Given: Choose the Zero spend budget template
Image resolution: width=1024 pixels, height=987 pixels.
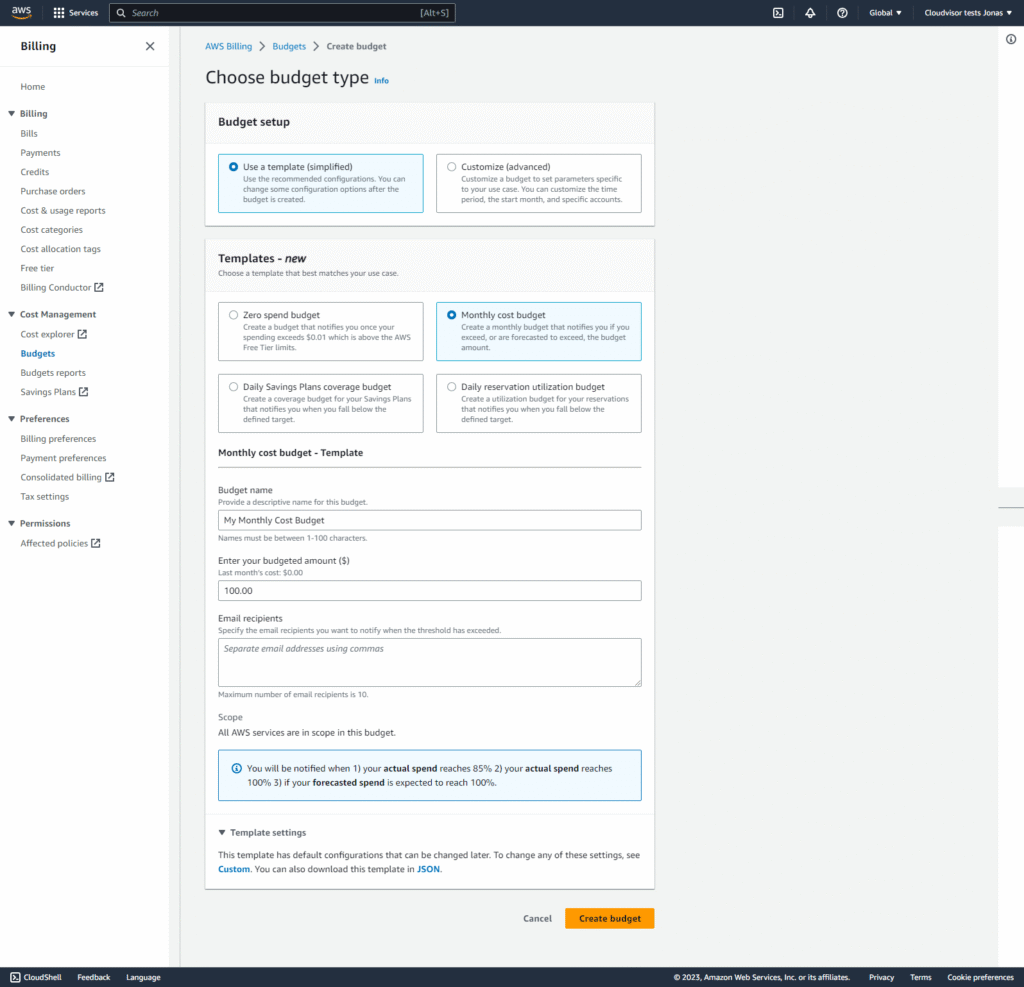Looking at the screenshot, I should pos(321,331).
